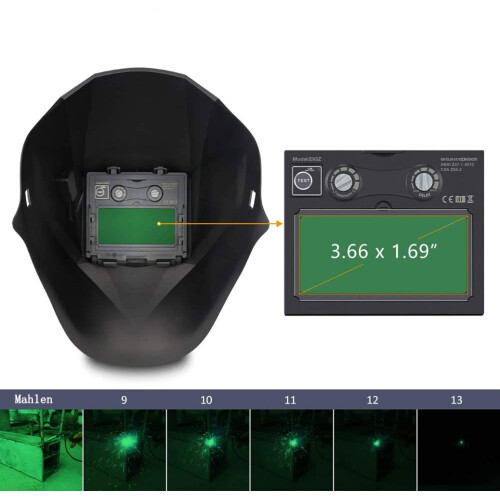Viewport: 500px width, 500px height.
Task: Click the DELAY knob on enlarged lens panel
Action: coord(424,182)
